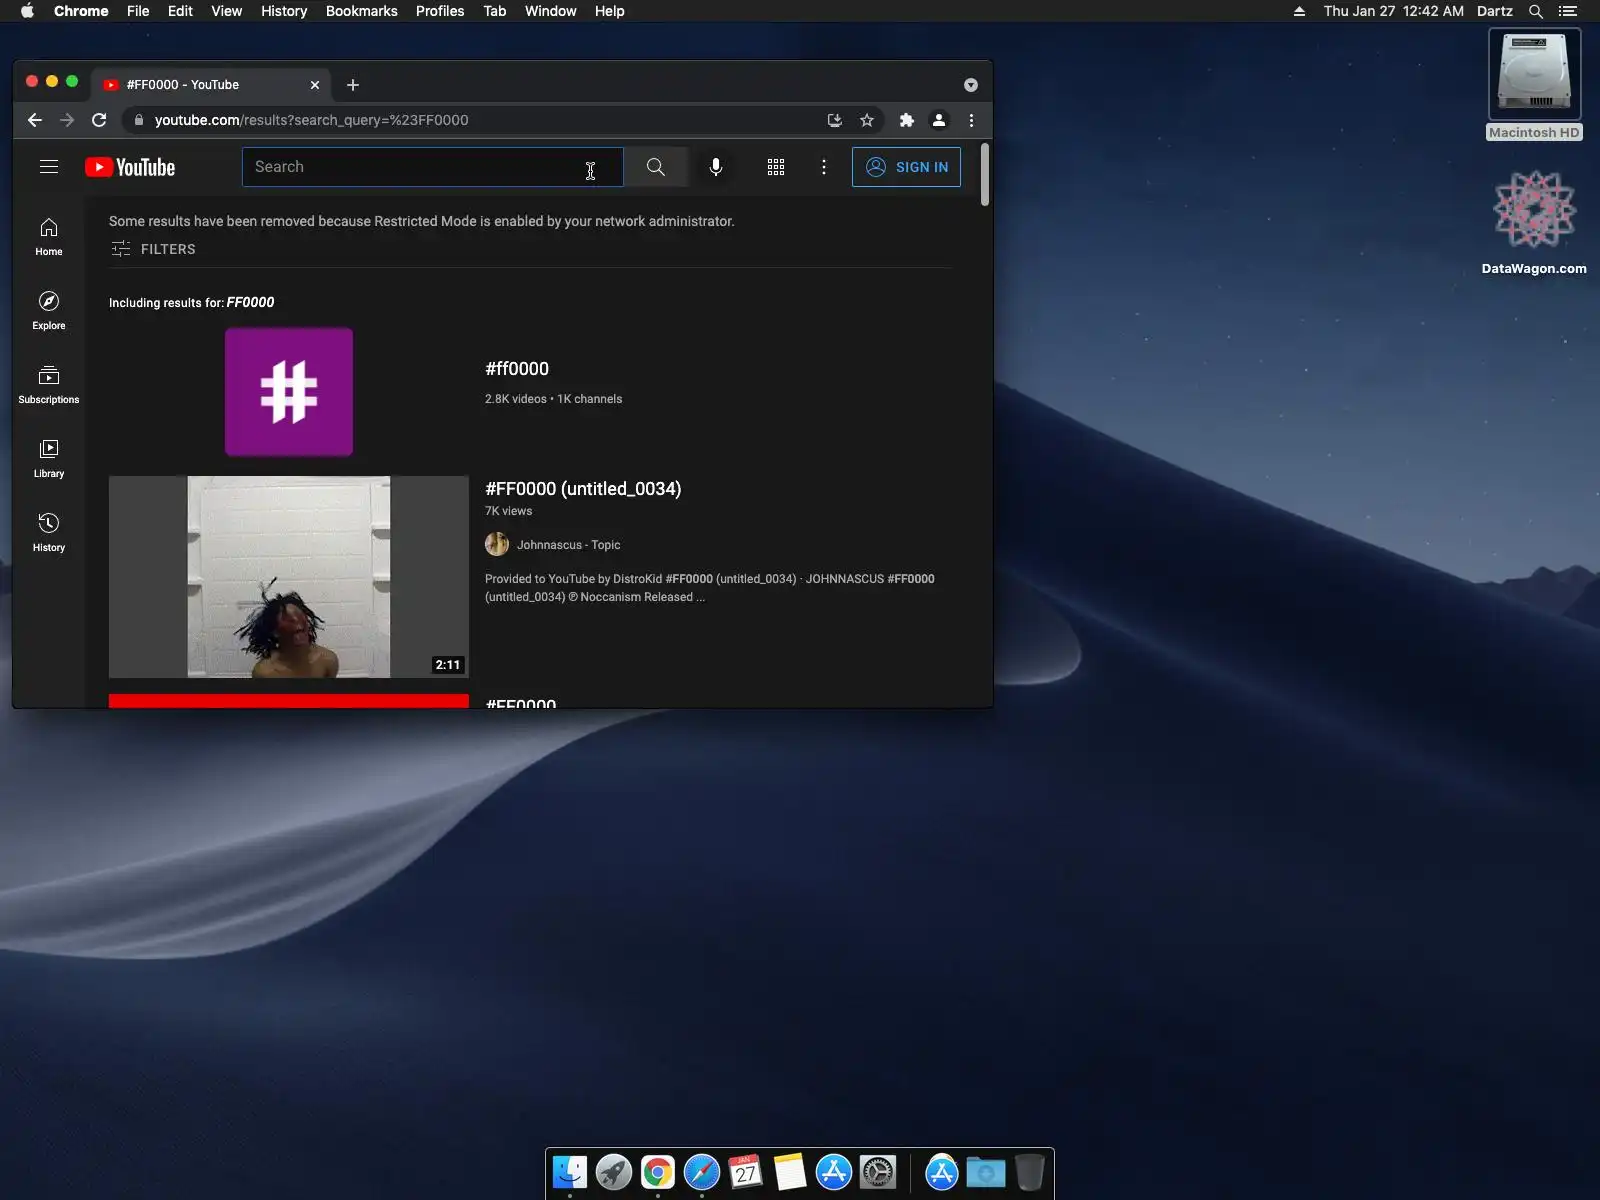Click the date and time in the menu bar

coord(1394,11)
